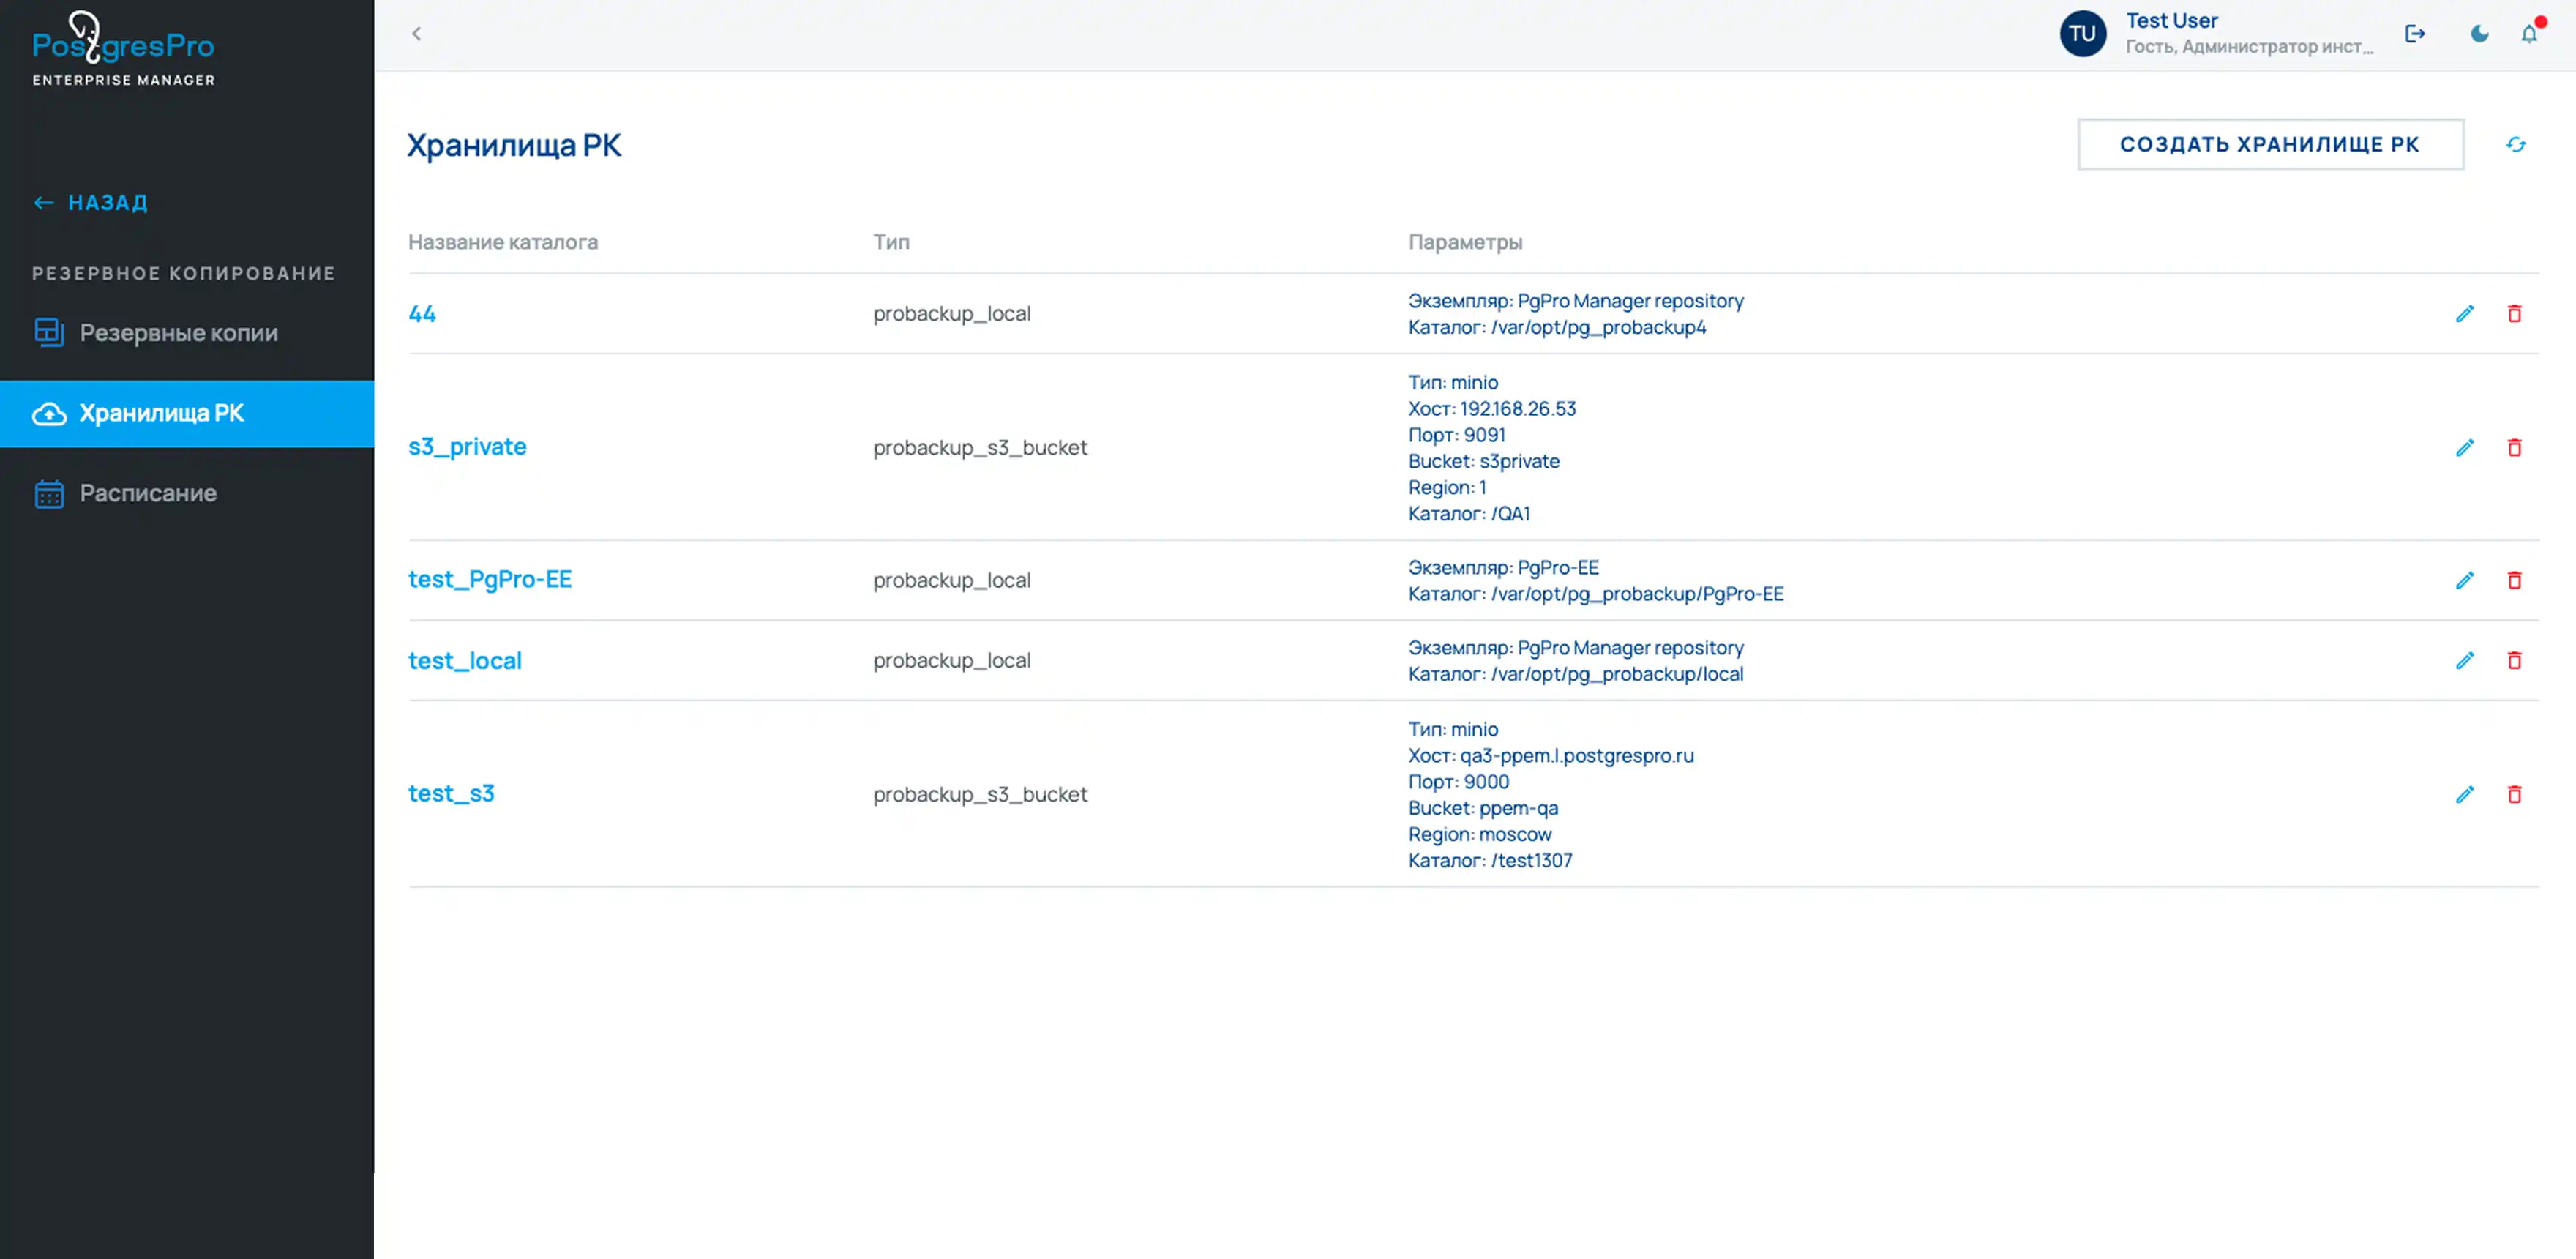Go to Расписание in sidebar
Image resolution: width=2576 pixels, height=1259 pixels.
point(148,493)
